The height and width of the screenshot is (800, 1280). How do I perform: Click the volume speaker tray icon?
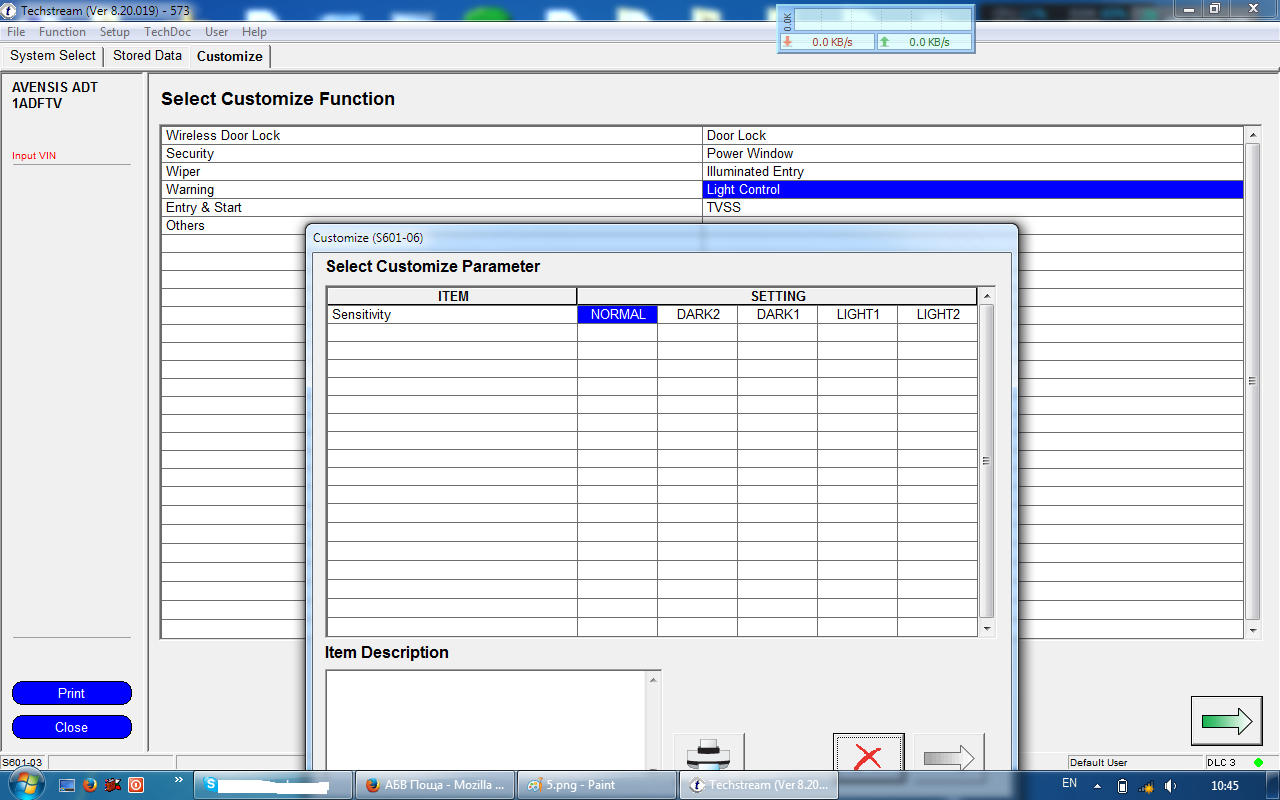pos(1169,786)
